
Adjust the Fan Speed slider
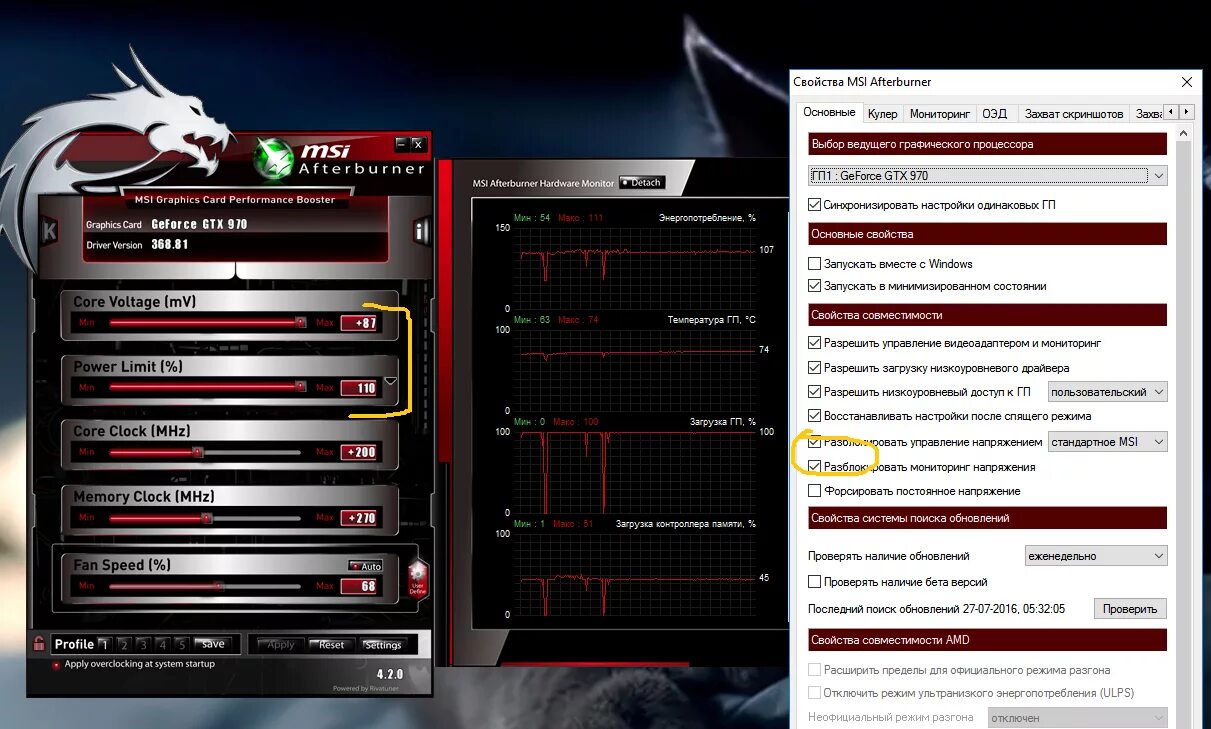tap(205, 586)
